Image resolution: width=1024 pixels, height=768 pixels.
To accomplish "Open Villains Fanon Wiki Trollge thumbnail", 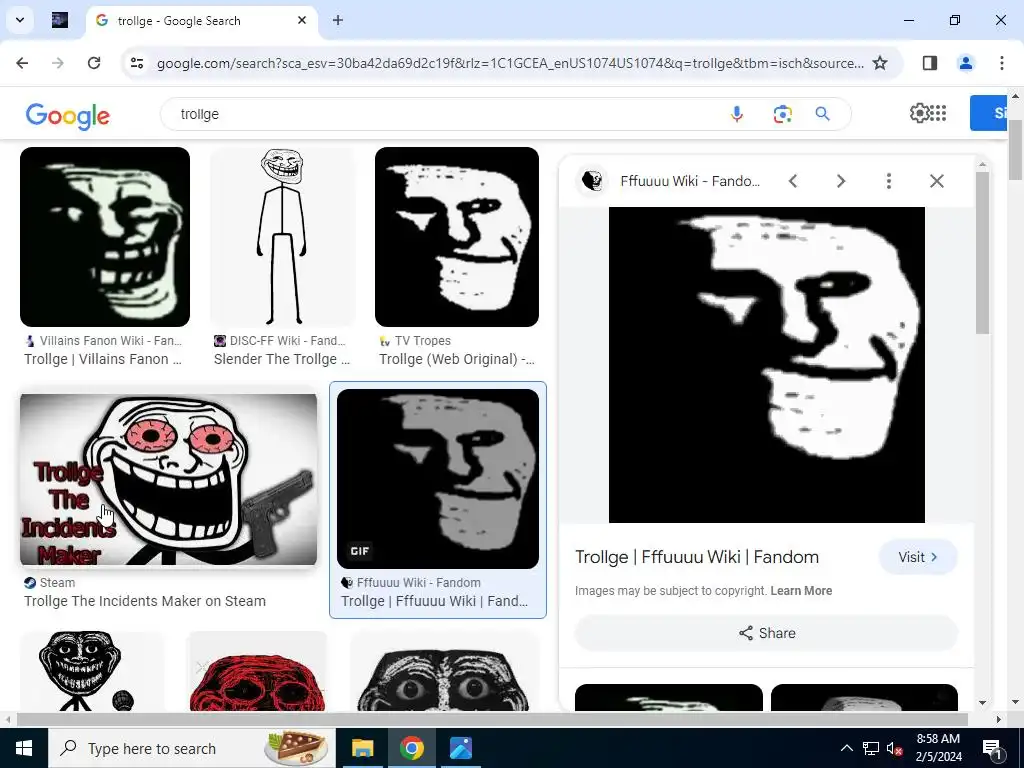I will (x=105, y=237).
